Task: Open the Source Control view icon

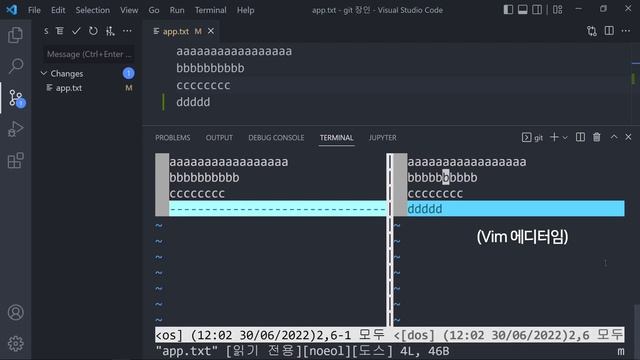Action: (16, 98)
